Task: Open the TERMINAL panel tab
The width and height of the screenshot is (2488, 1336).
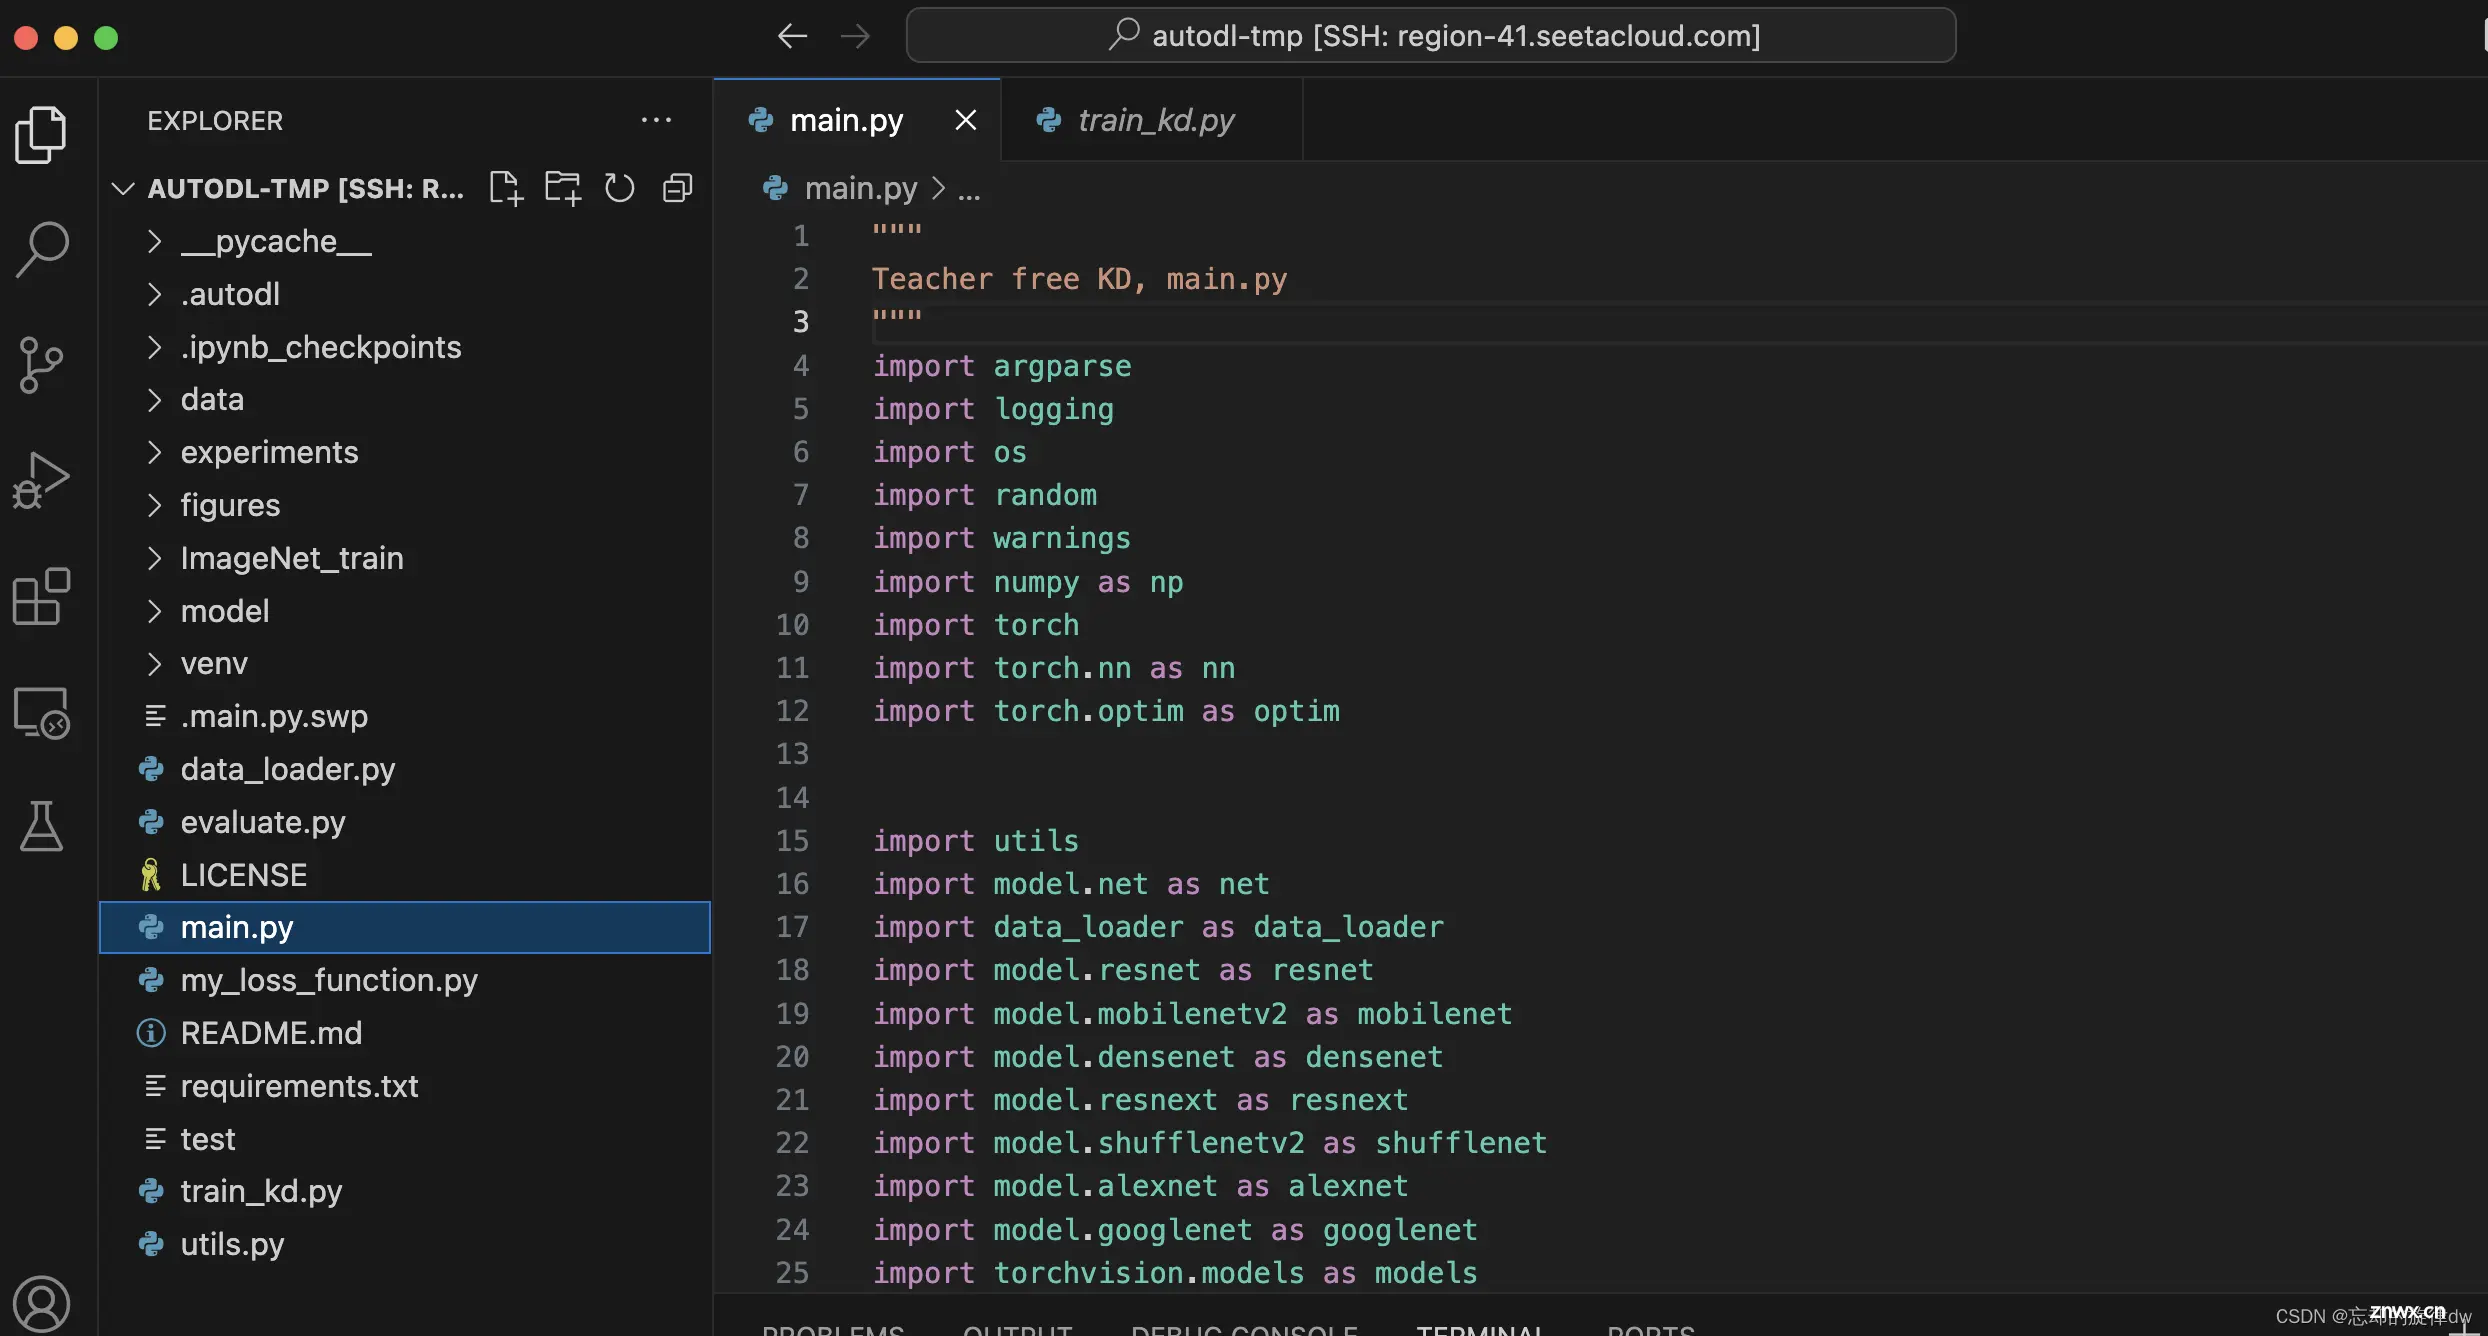Action: coord(1481,1329)
